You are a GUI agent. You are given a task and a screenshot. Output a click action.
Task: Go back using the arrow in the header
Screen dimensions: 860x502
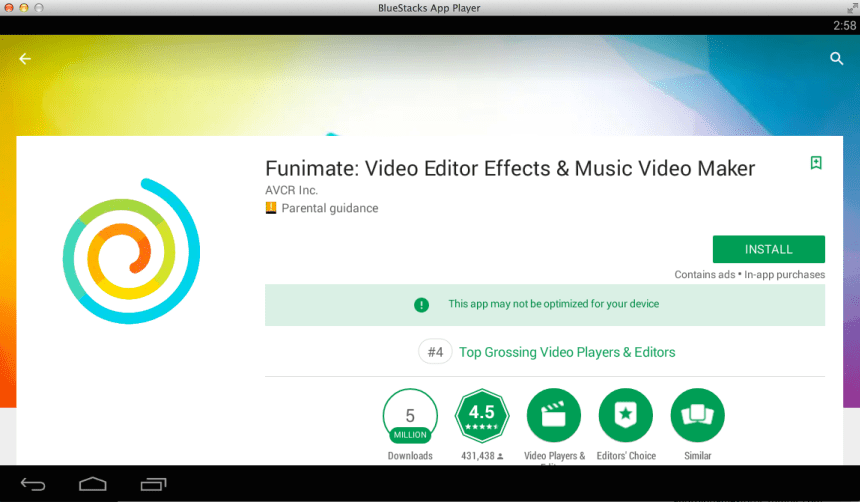25,59
